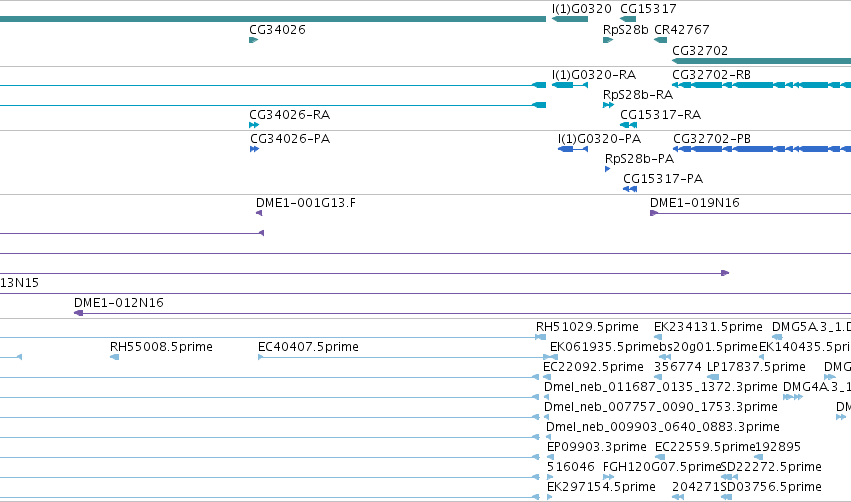Click the EK297154.5prime EST label
Image resolution: width=851 pixels, height=502 pixels.
click(601, 487)
